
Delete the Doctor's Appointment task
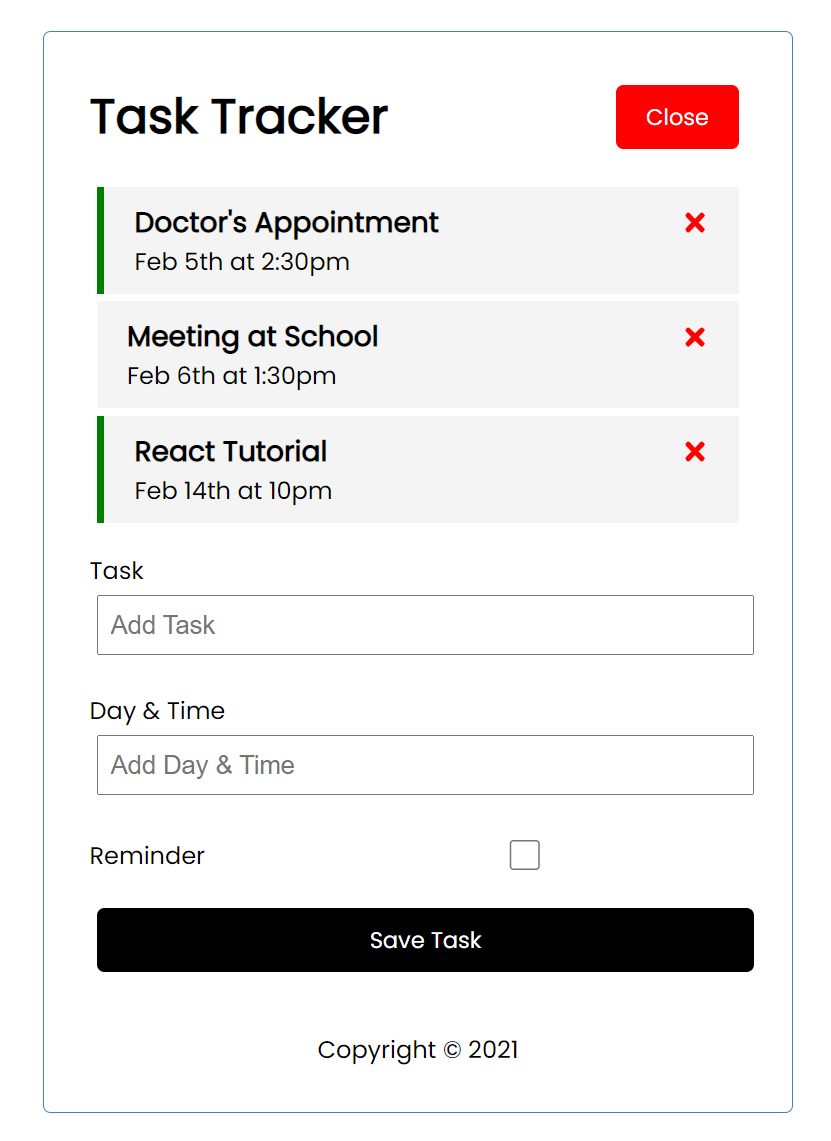695,223
